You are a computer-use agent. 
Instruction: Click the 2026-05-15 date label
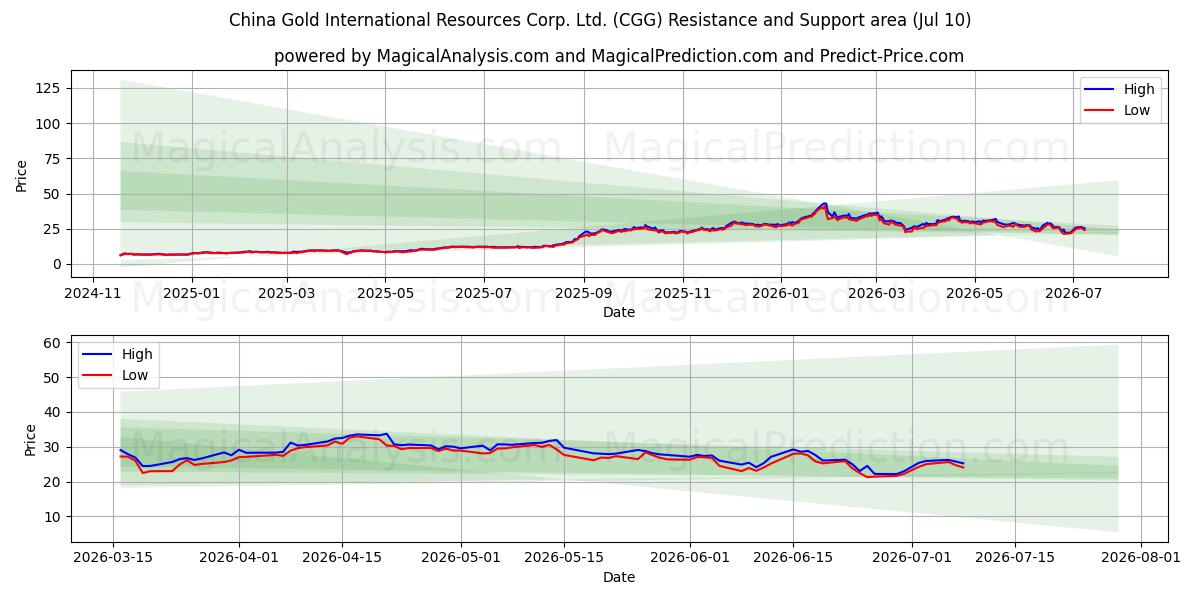[x=565, y=558]
